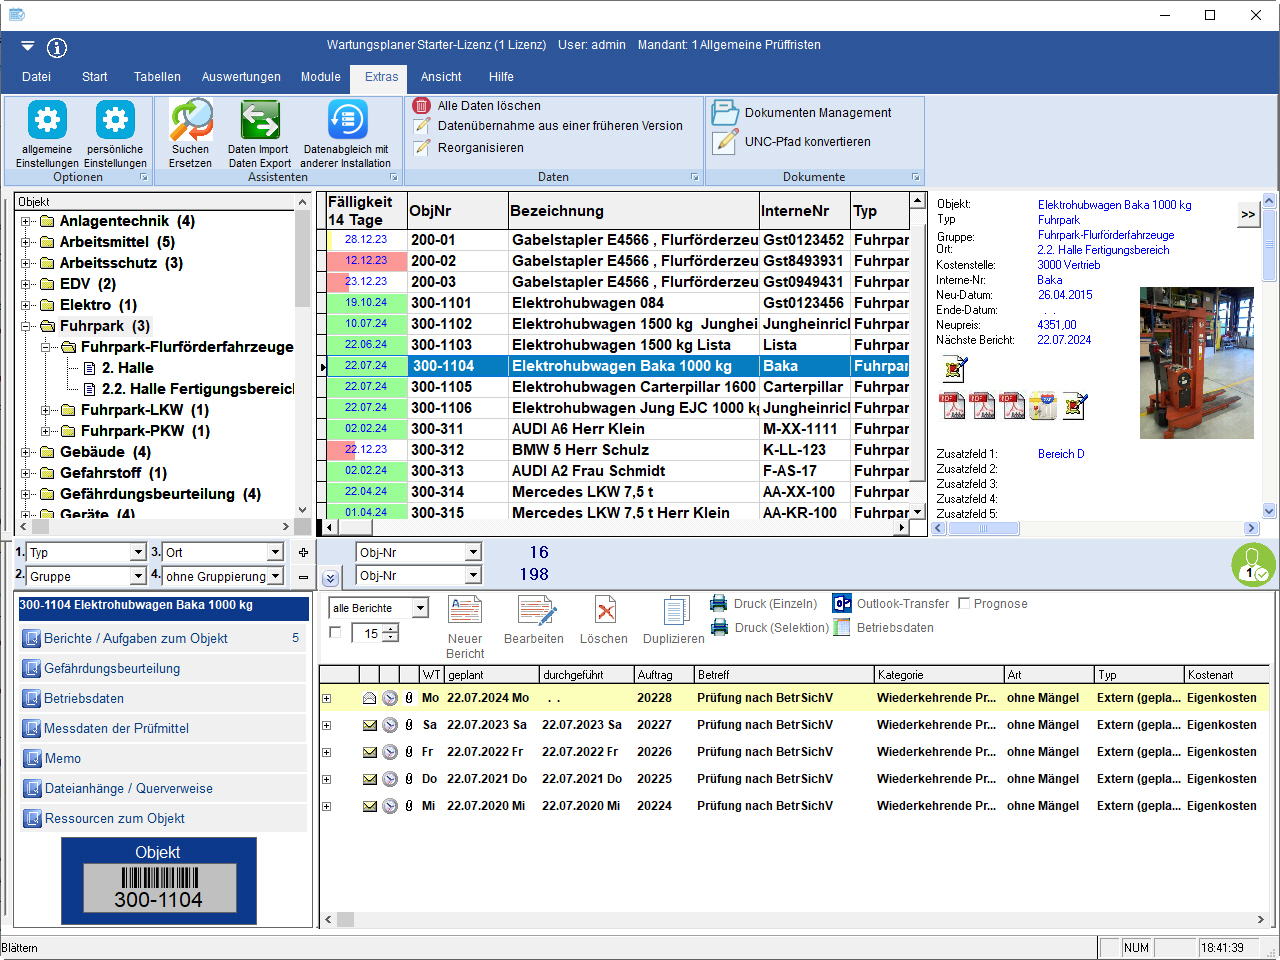Expand report row 20228 details

[326, 698]
